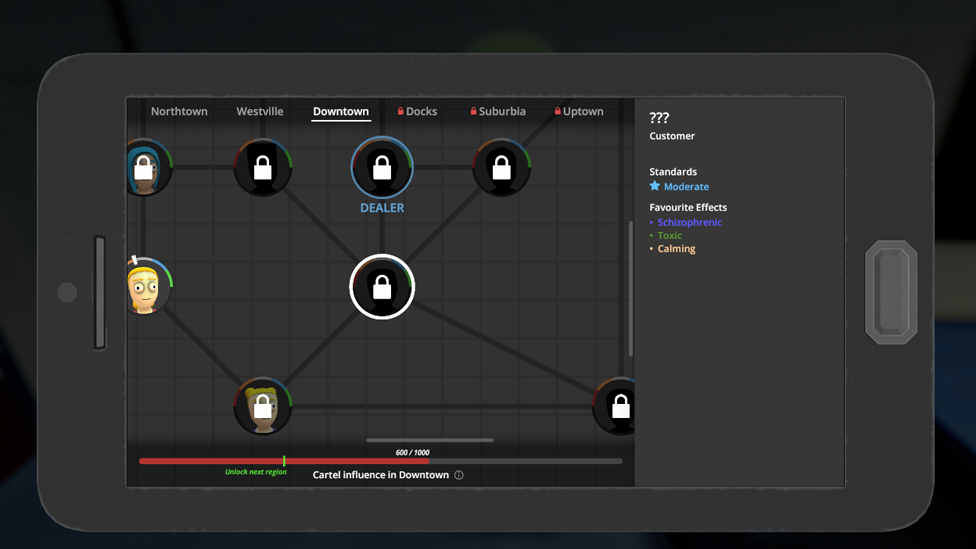Viewport: 976px width, 549px height.
Task: Click the green unlock-next-region marker
Action: [284, 461]
